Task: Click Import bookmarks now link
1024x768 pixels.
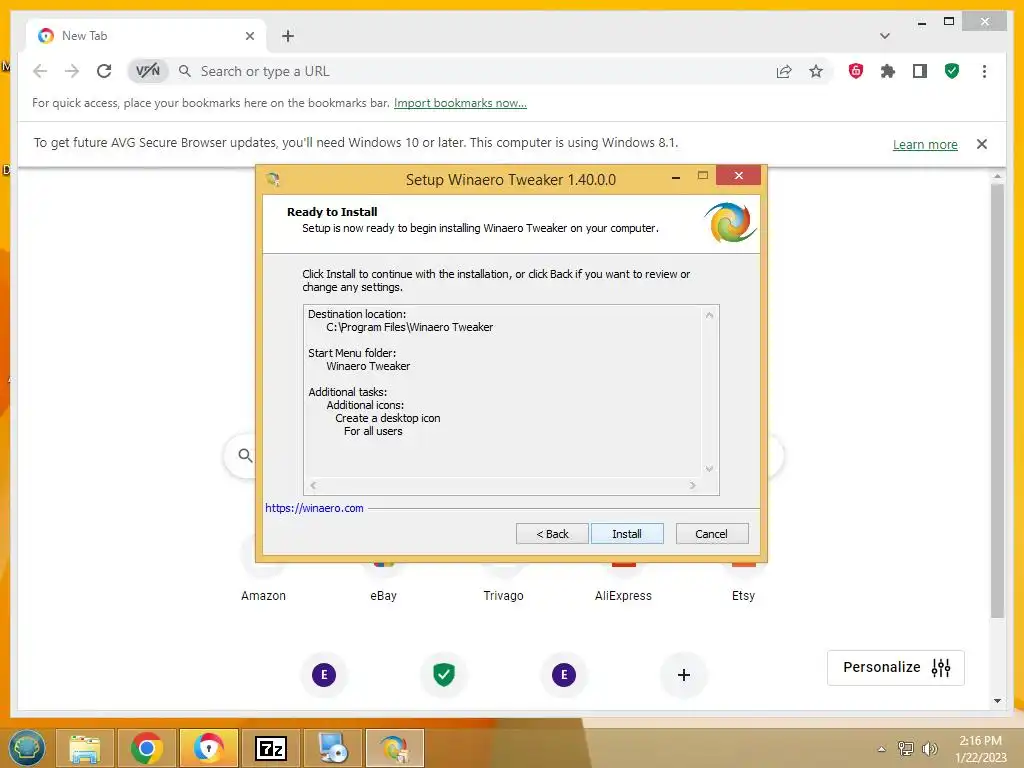Action: 460,103
